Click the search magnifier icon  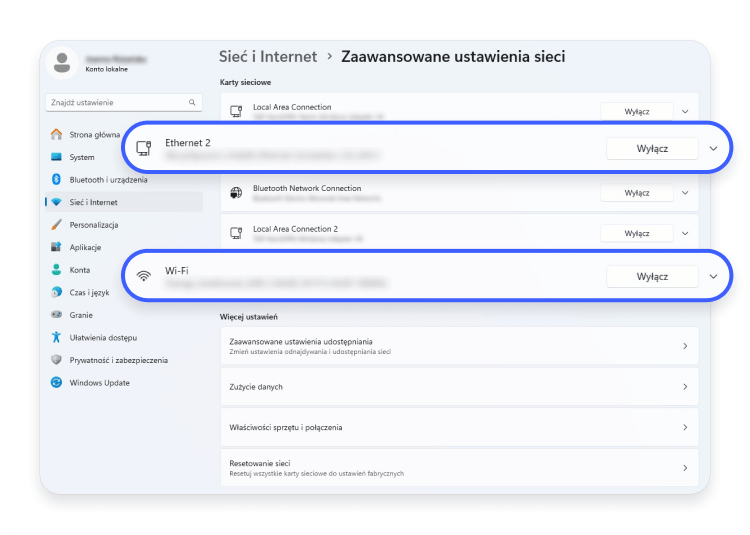point(192,102)
